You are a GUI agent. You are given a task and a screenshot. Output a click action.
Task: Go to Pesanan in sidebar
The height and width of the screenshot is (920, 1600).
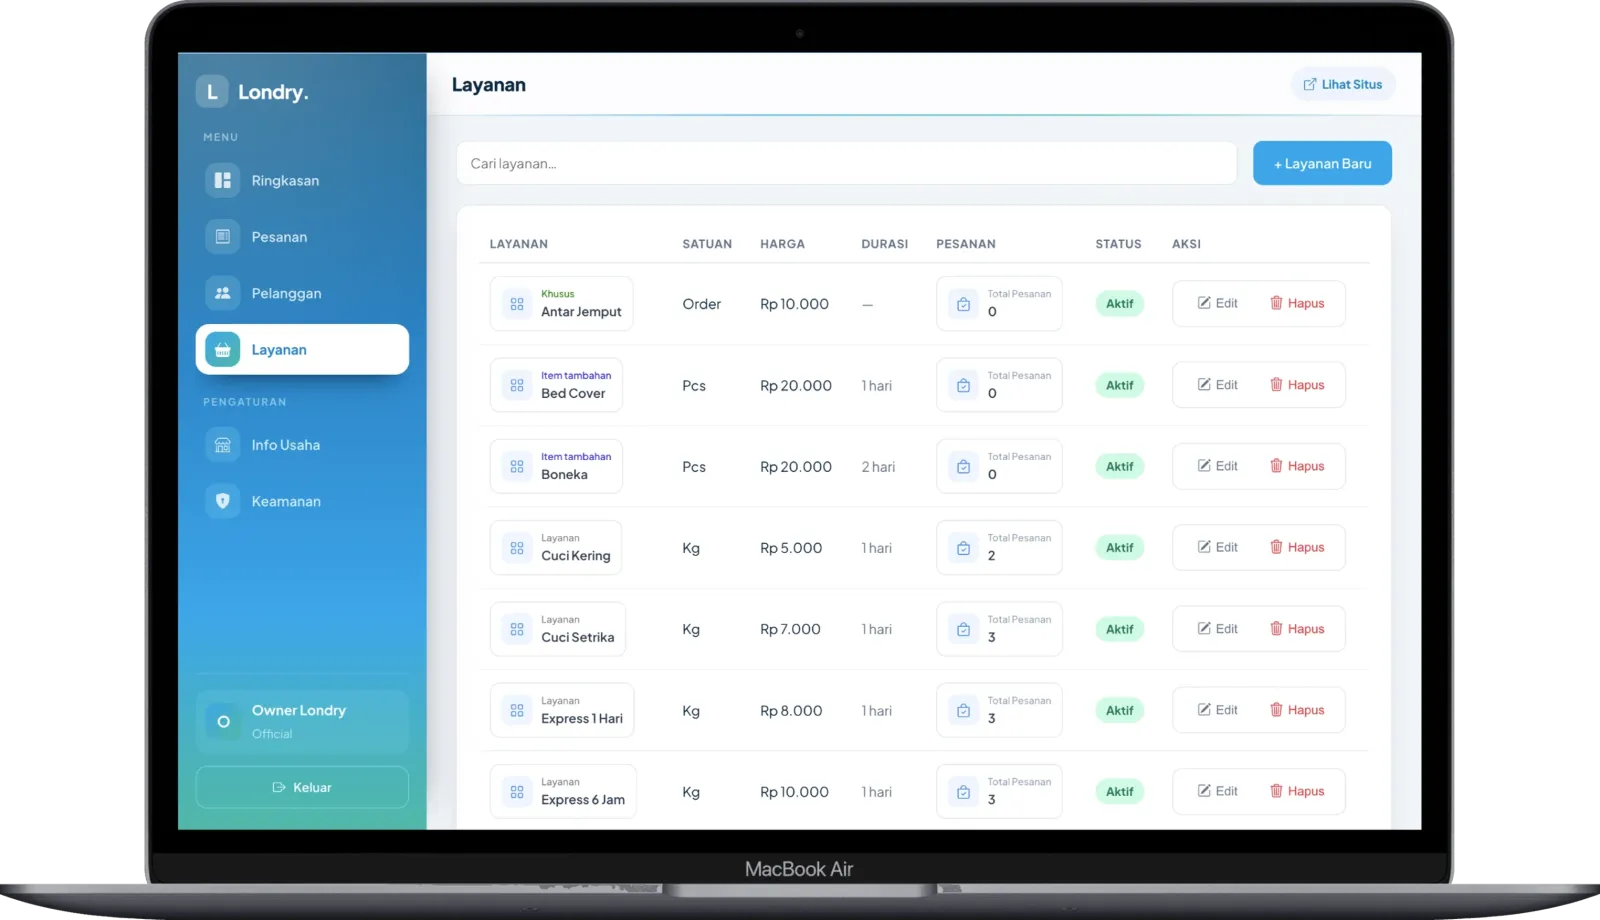click(302, 237)
